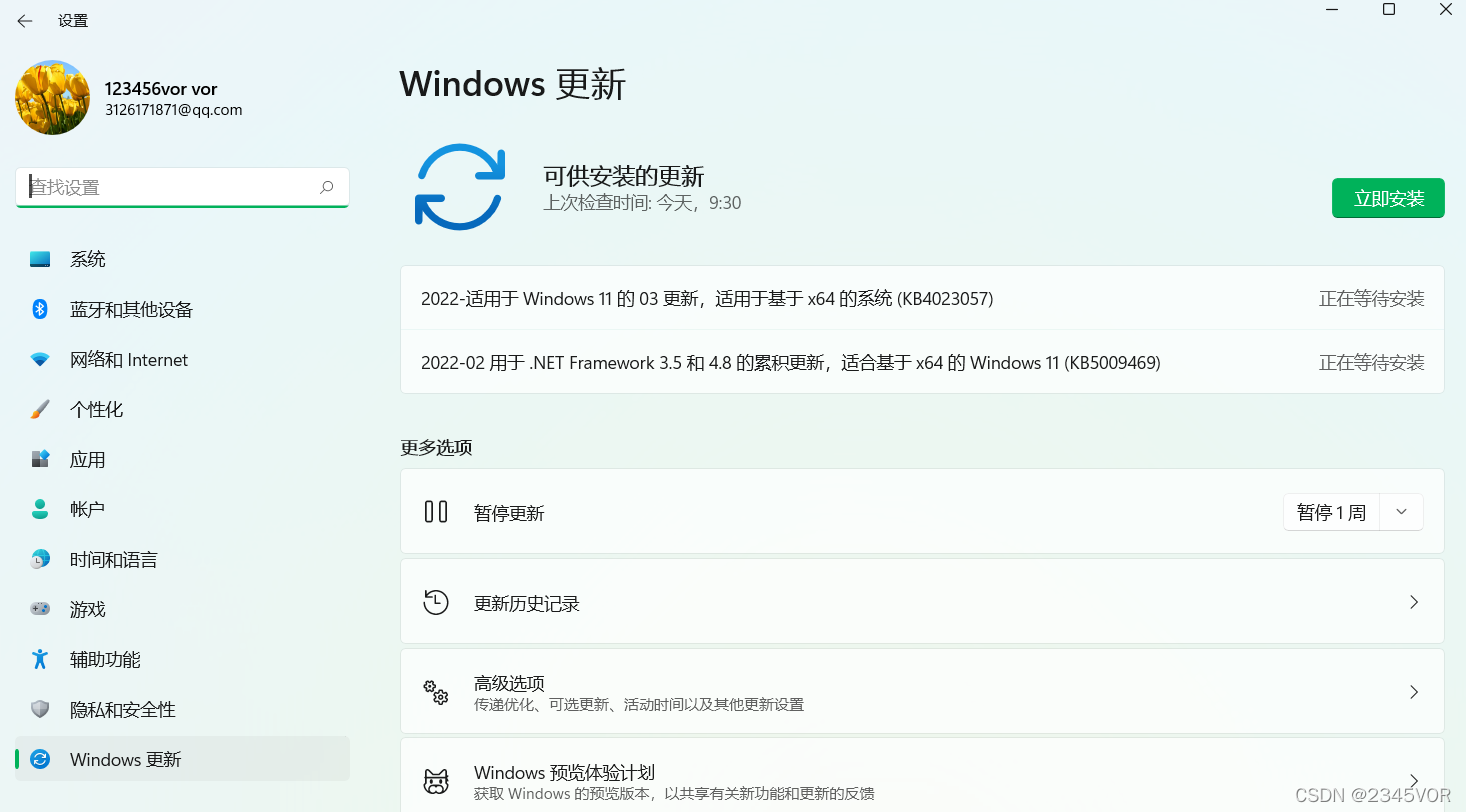Open the 系统 settings category
Viewport: 1466px width, 812px height.
click(183, 259)
